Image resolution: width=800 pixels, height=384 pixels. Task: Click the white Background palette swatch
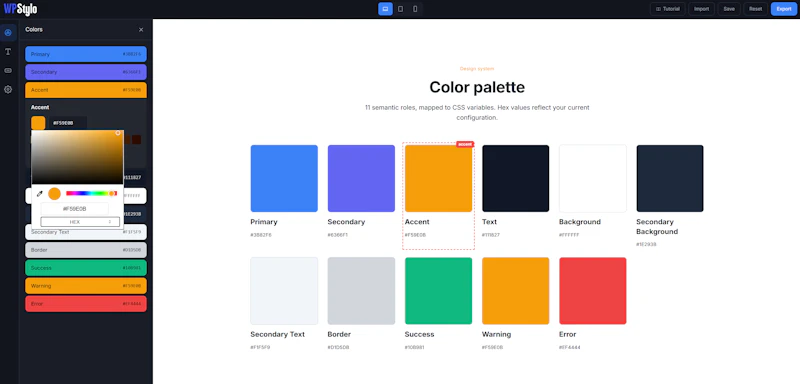(592, 178)
